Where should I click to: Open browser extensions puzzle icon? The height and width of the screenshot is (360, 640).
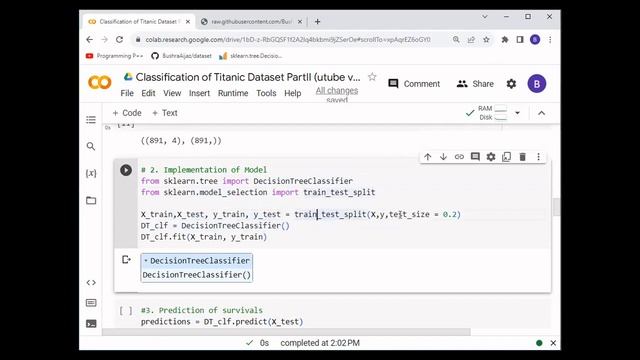[x=505, y=40]
